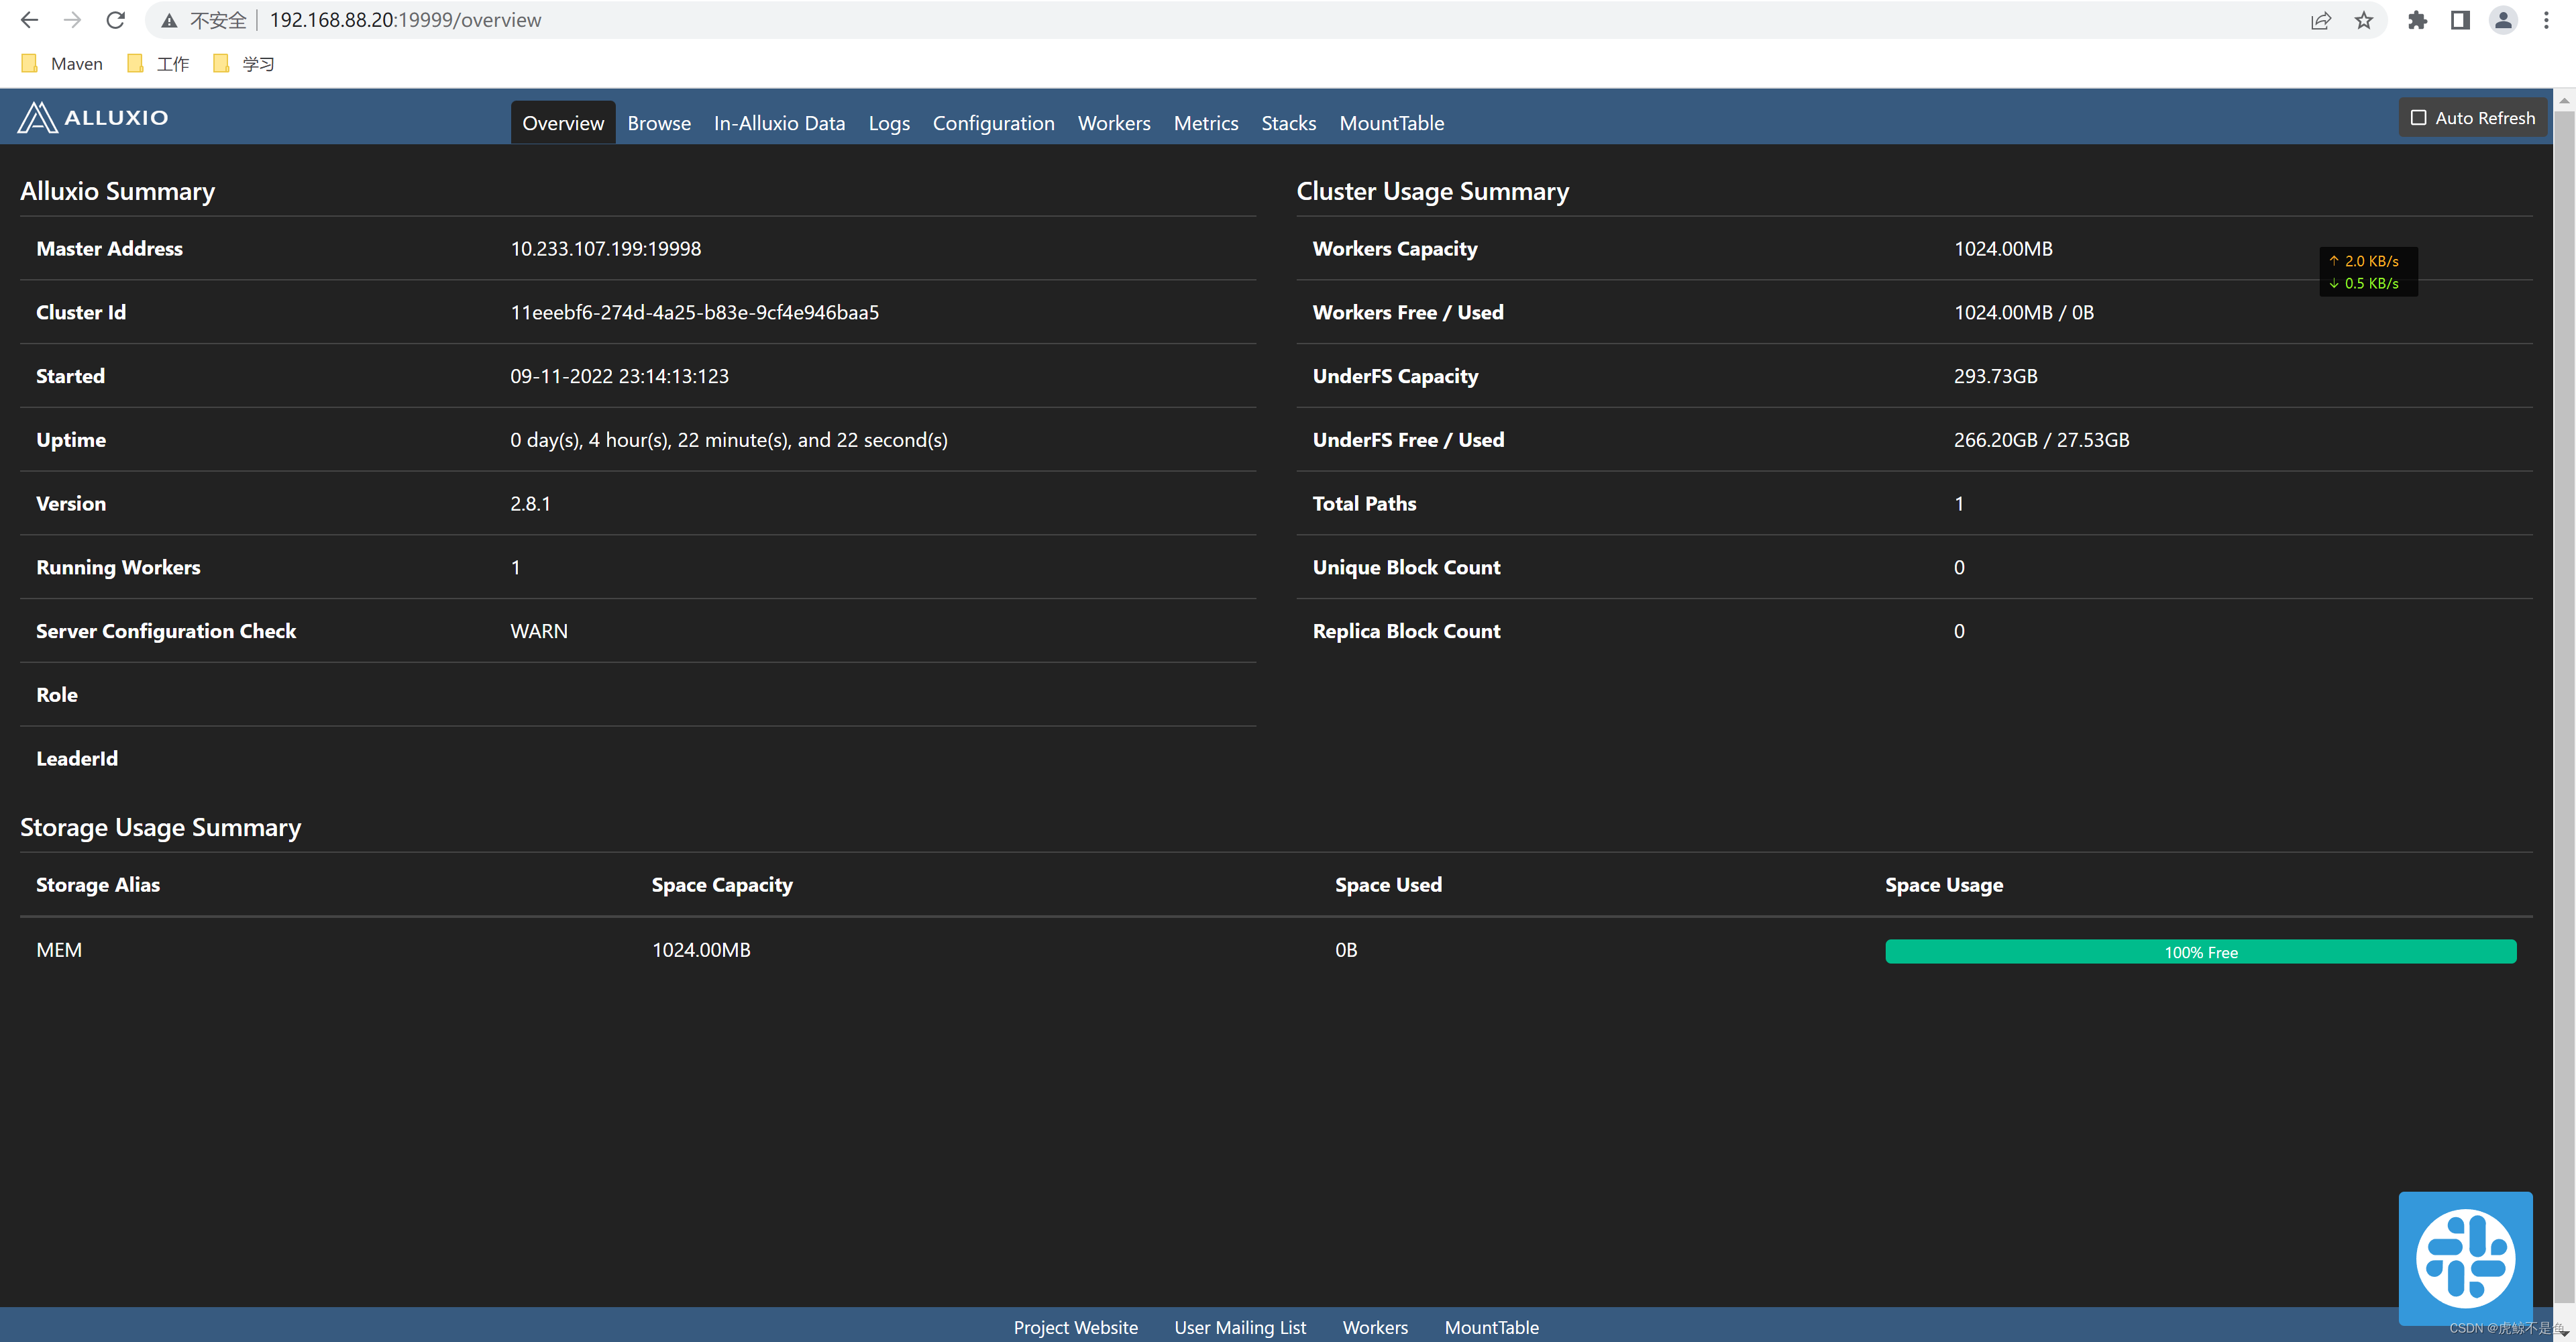
Task: Open the browser side panel icon
Action: click(x=2460, y=20)
